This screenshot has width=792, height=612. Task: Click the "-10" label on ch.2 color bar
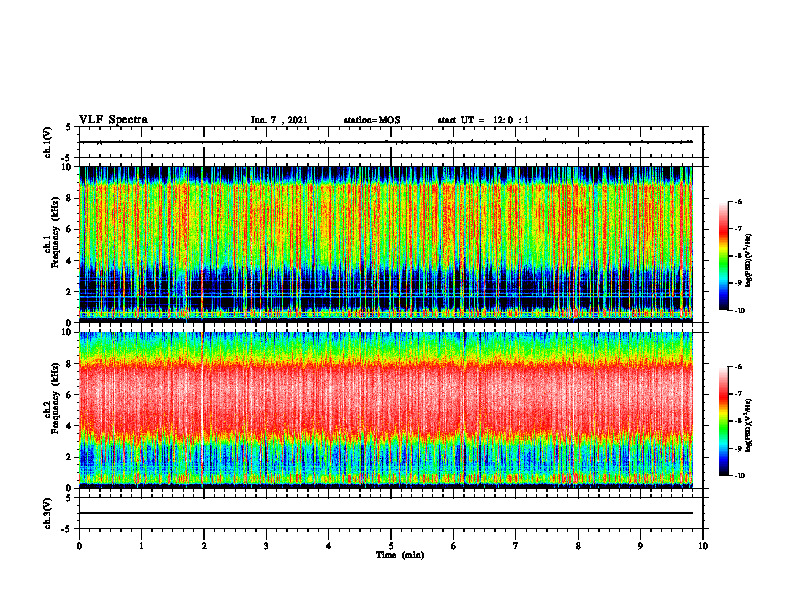(x=739, y=475)
